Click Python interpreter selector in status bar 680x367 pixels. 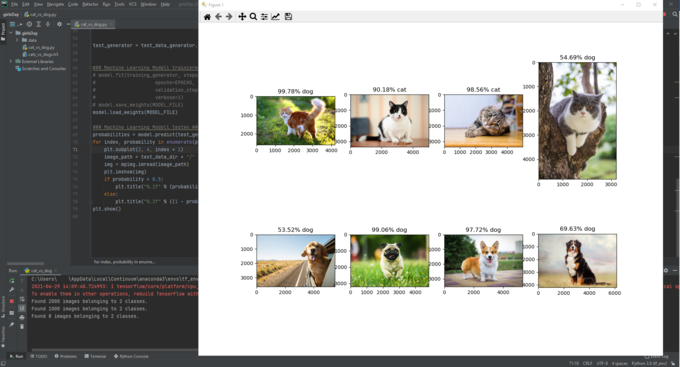coord(649,364)
